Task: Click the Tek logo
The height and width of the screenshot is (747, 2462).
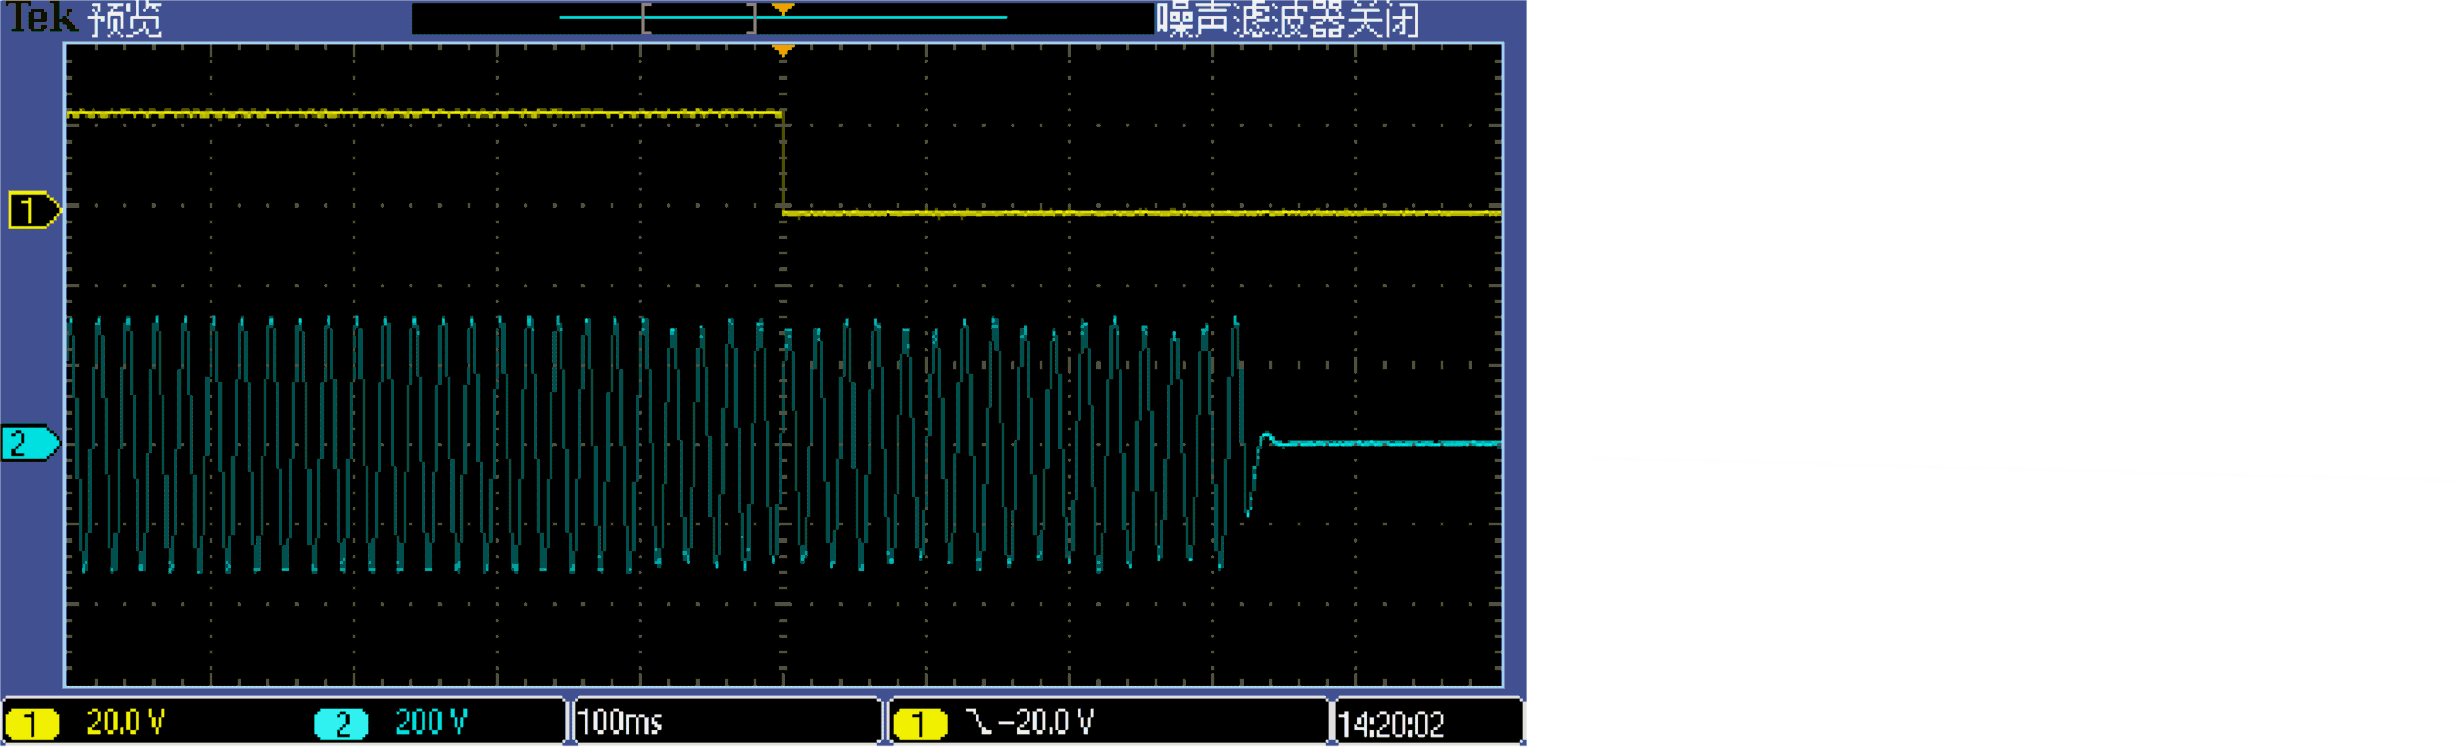Action: [x=42, y=18]
